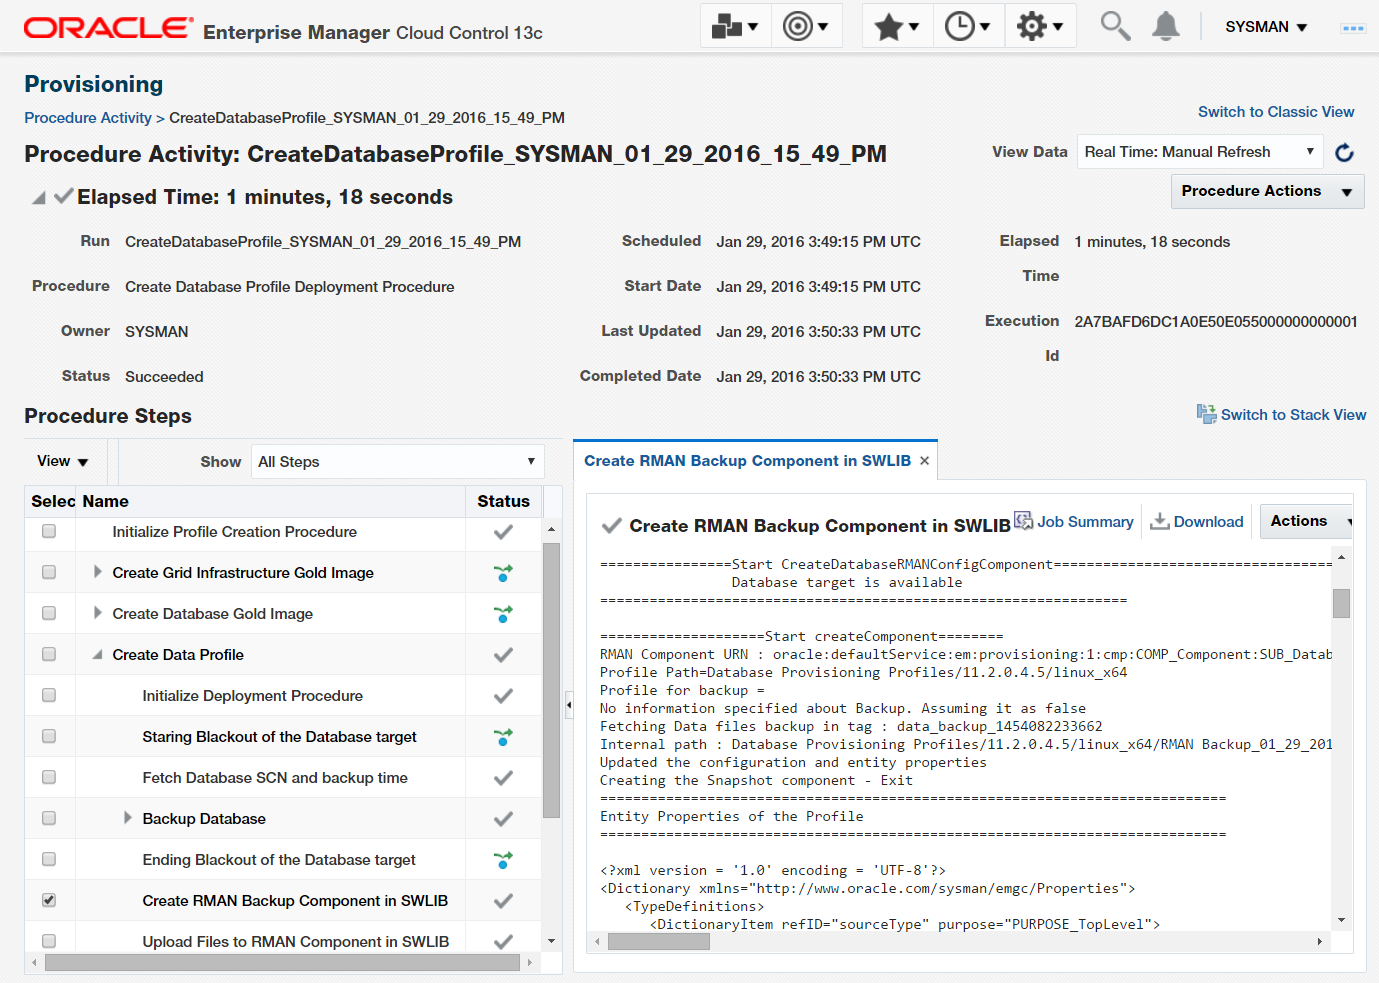
Task: Open the Targets menu icon
Action: (x=805, y=26)
